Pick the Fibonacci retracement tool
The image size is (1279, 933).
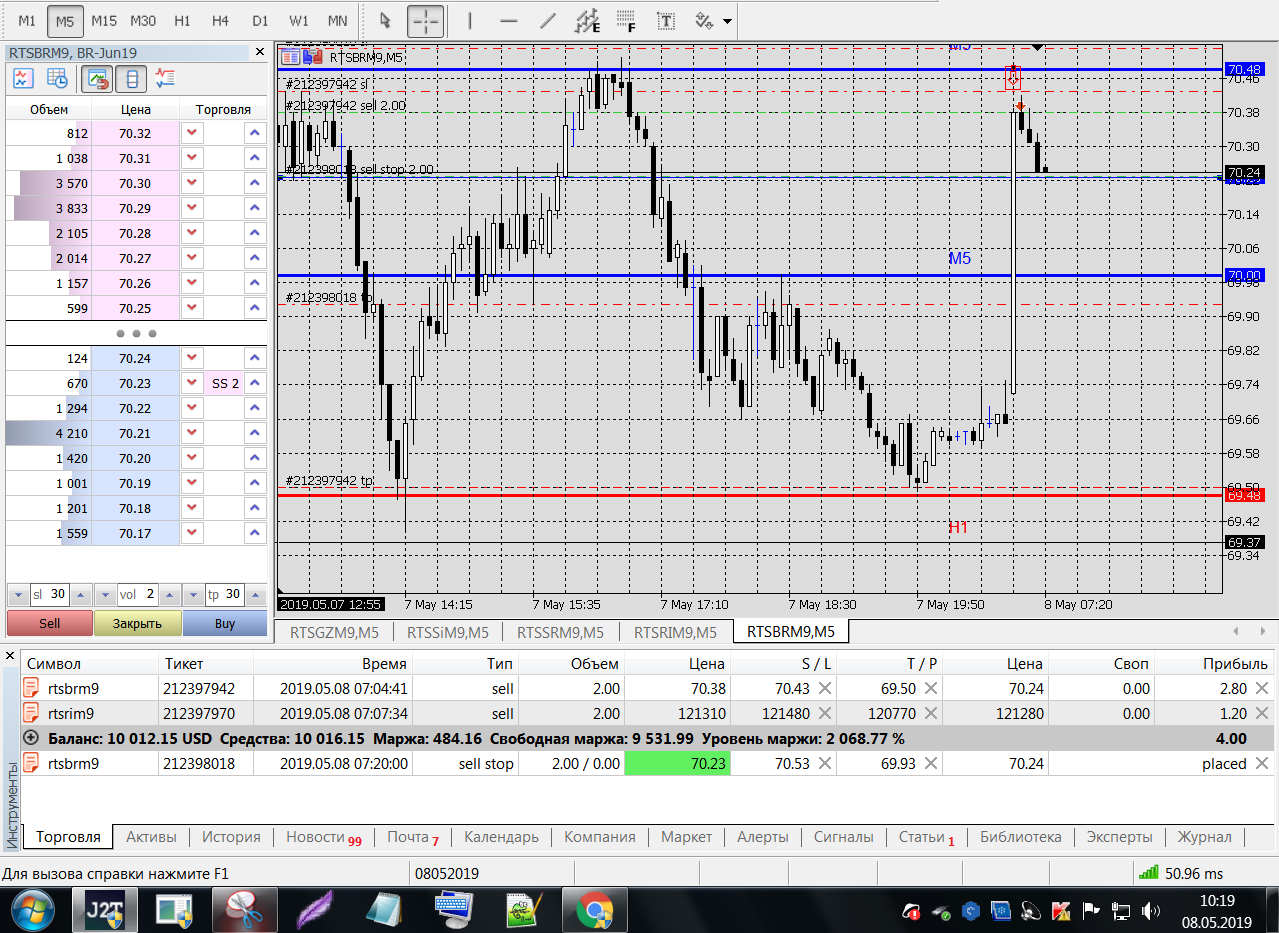point(626,20)
